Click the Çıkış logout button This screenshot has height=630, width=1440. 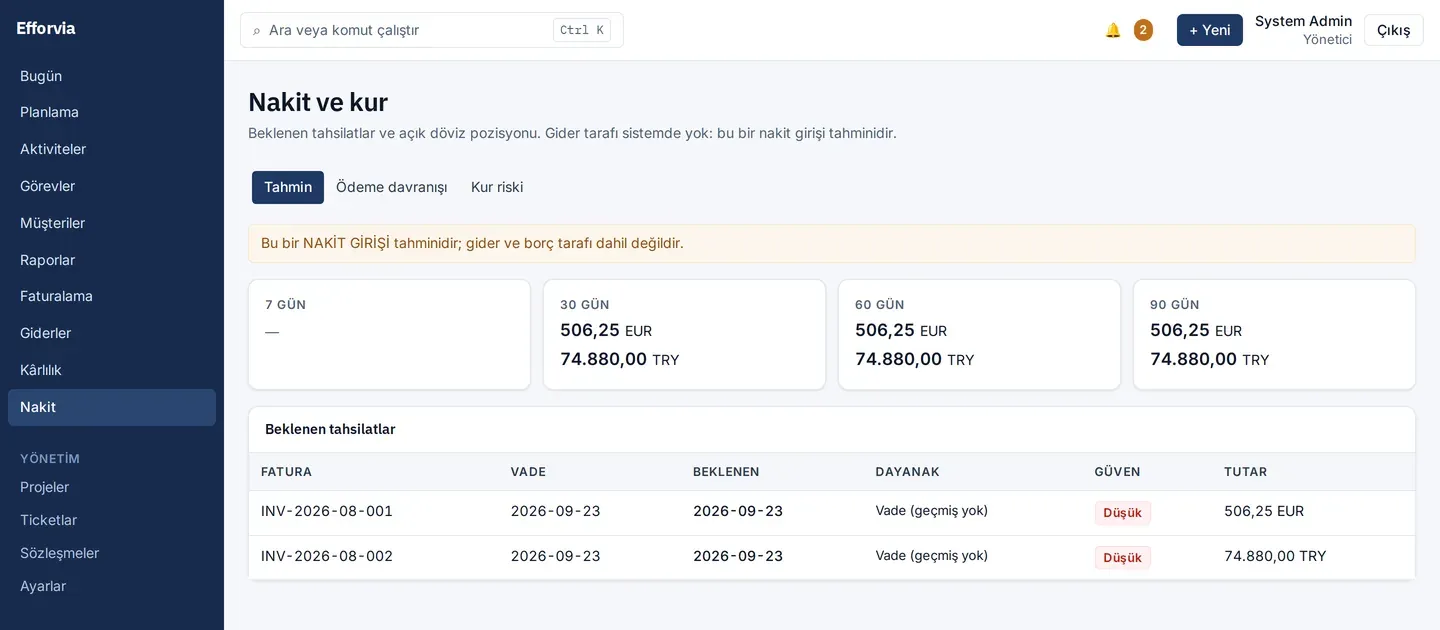[1394, 30]
